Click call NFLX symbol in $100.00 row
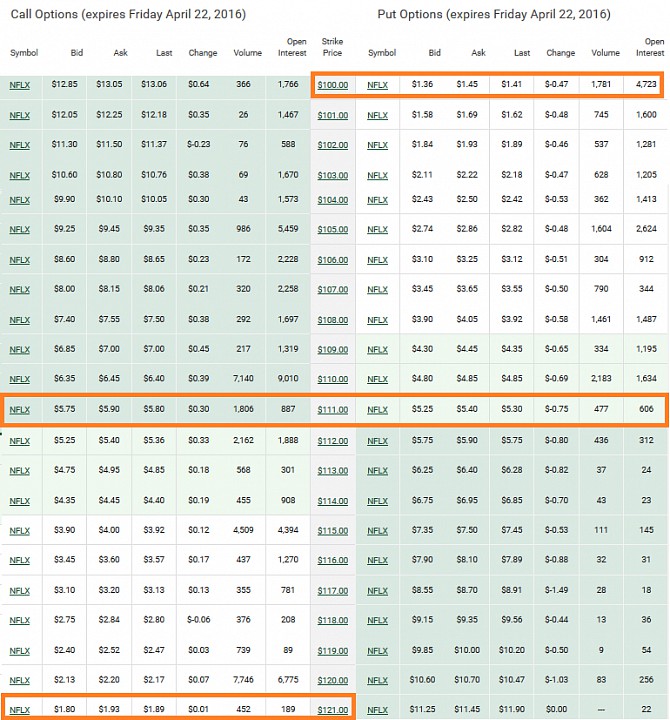 [x=20, y=85]
